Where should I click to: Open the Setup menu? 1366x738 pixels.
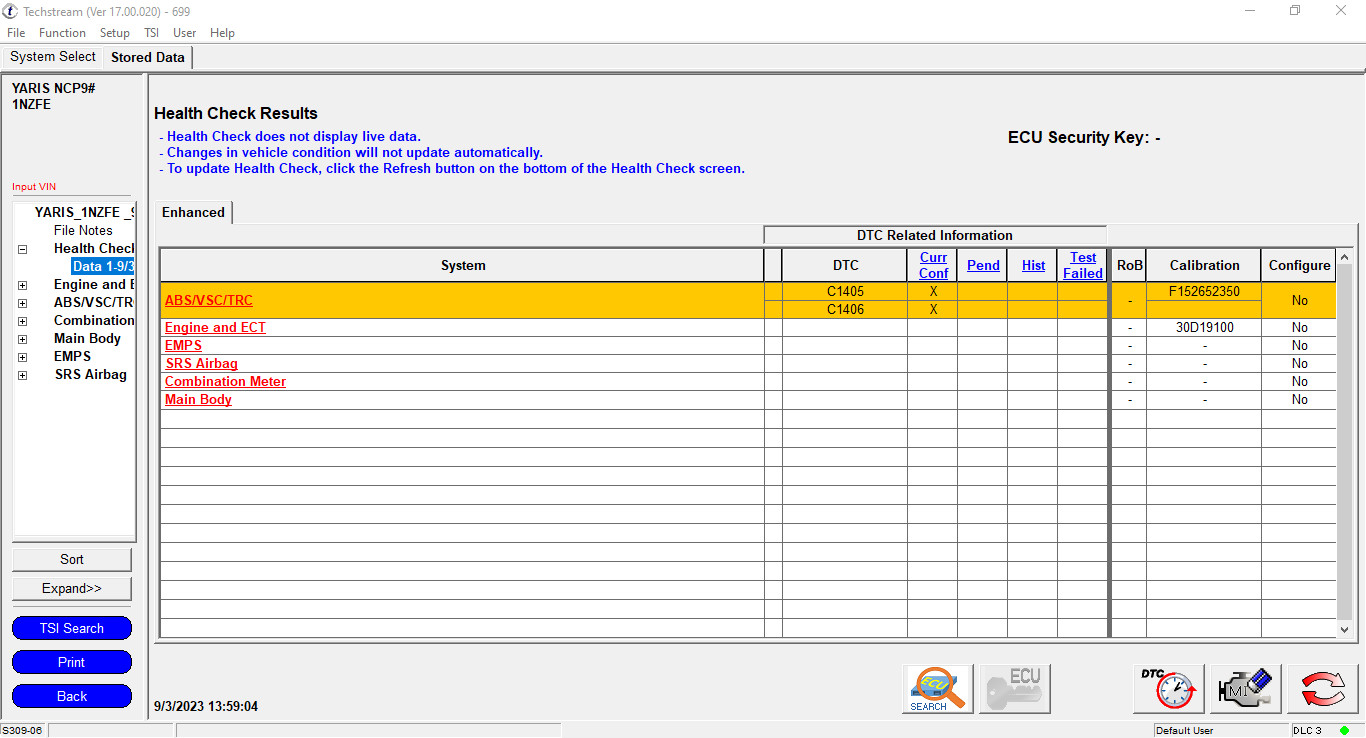tap(115, 33)
